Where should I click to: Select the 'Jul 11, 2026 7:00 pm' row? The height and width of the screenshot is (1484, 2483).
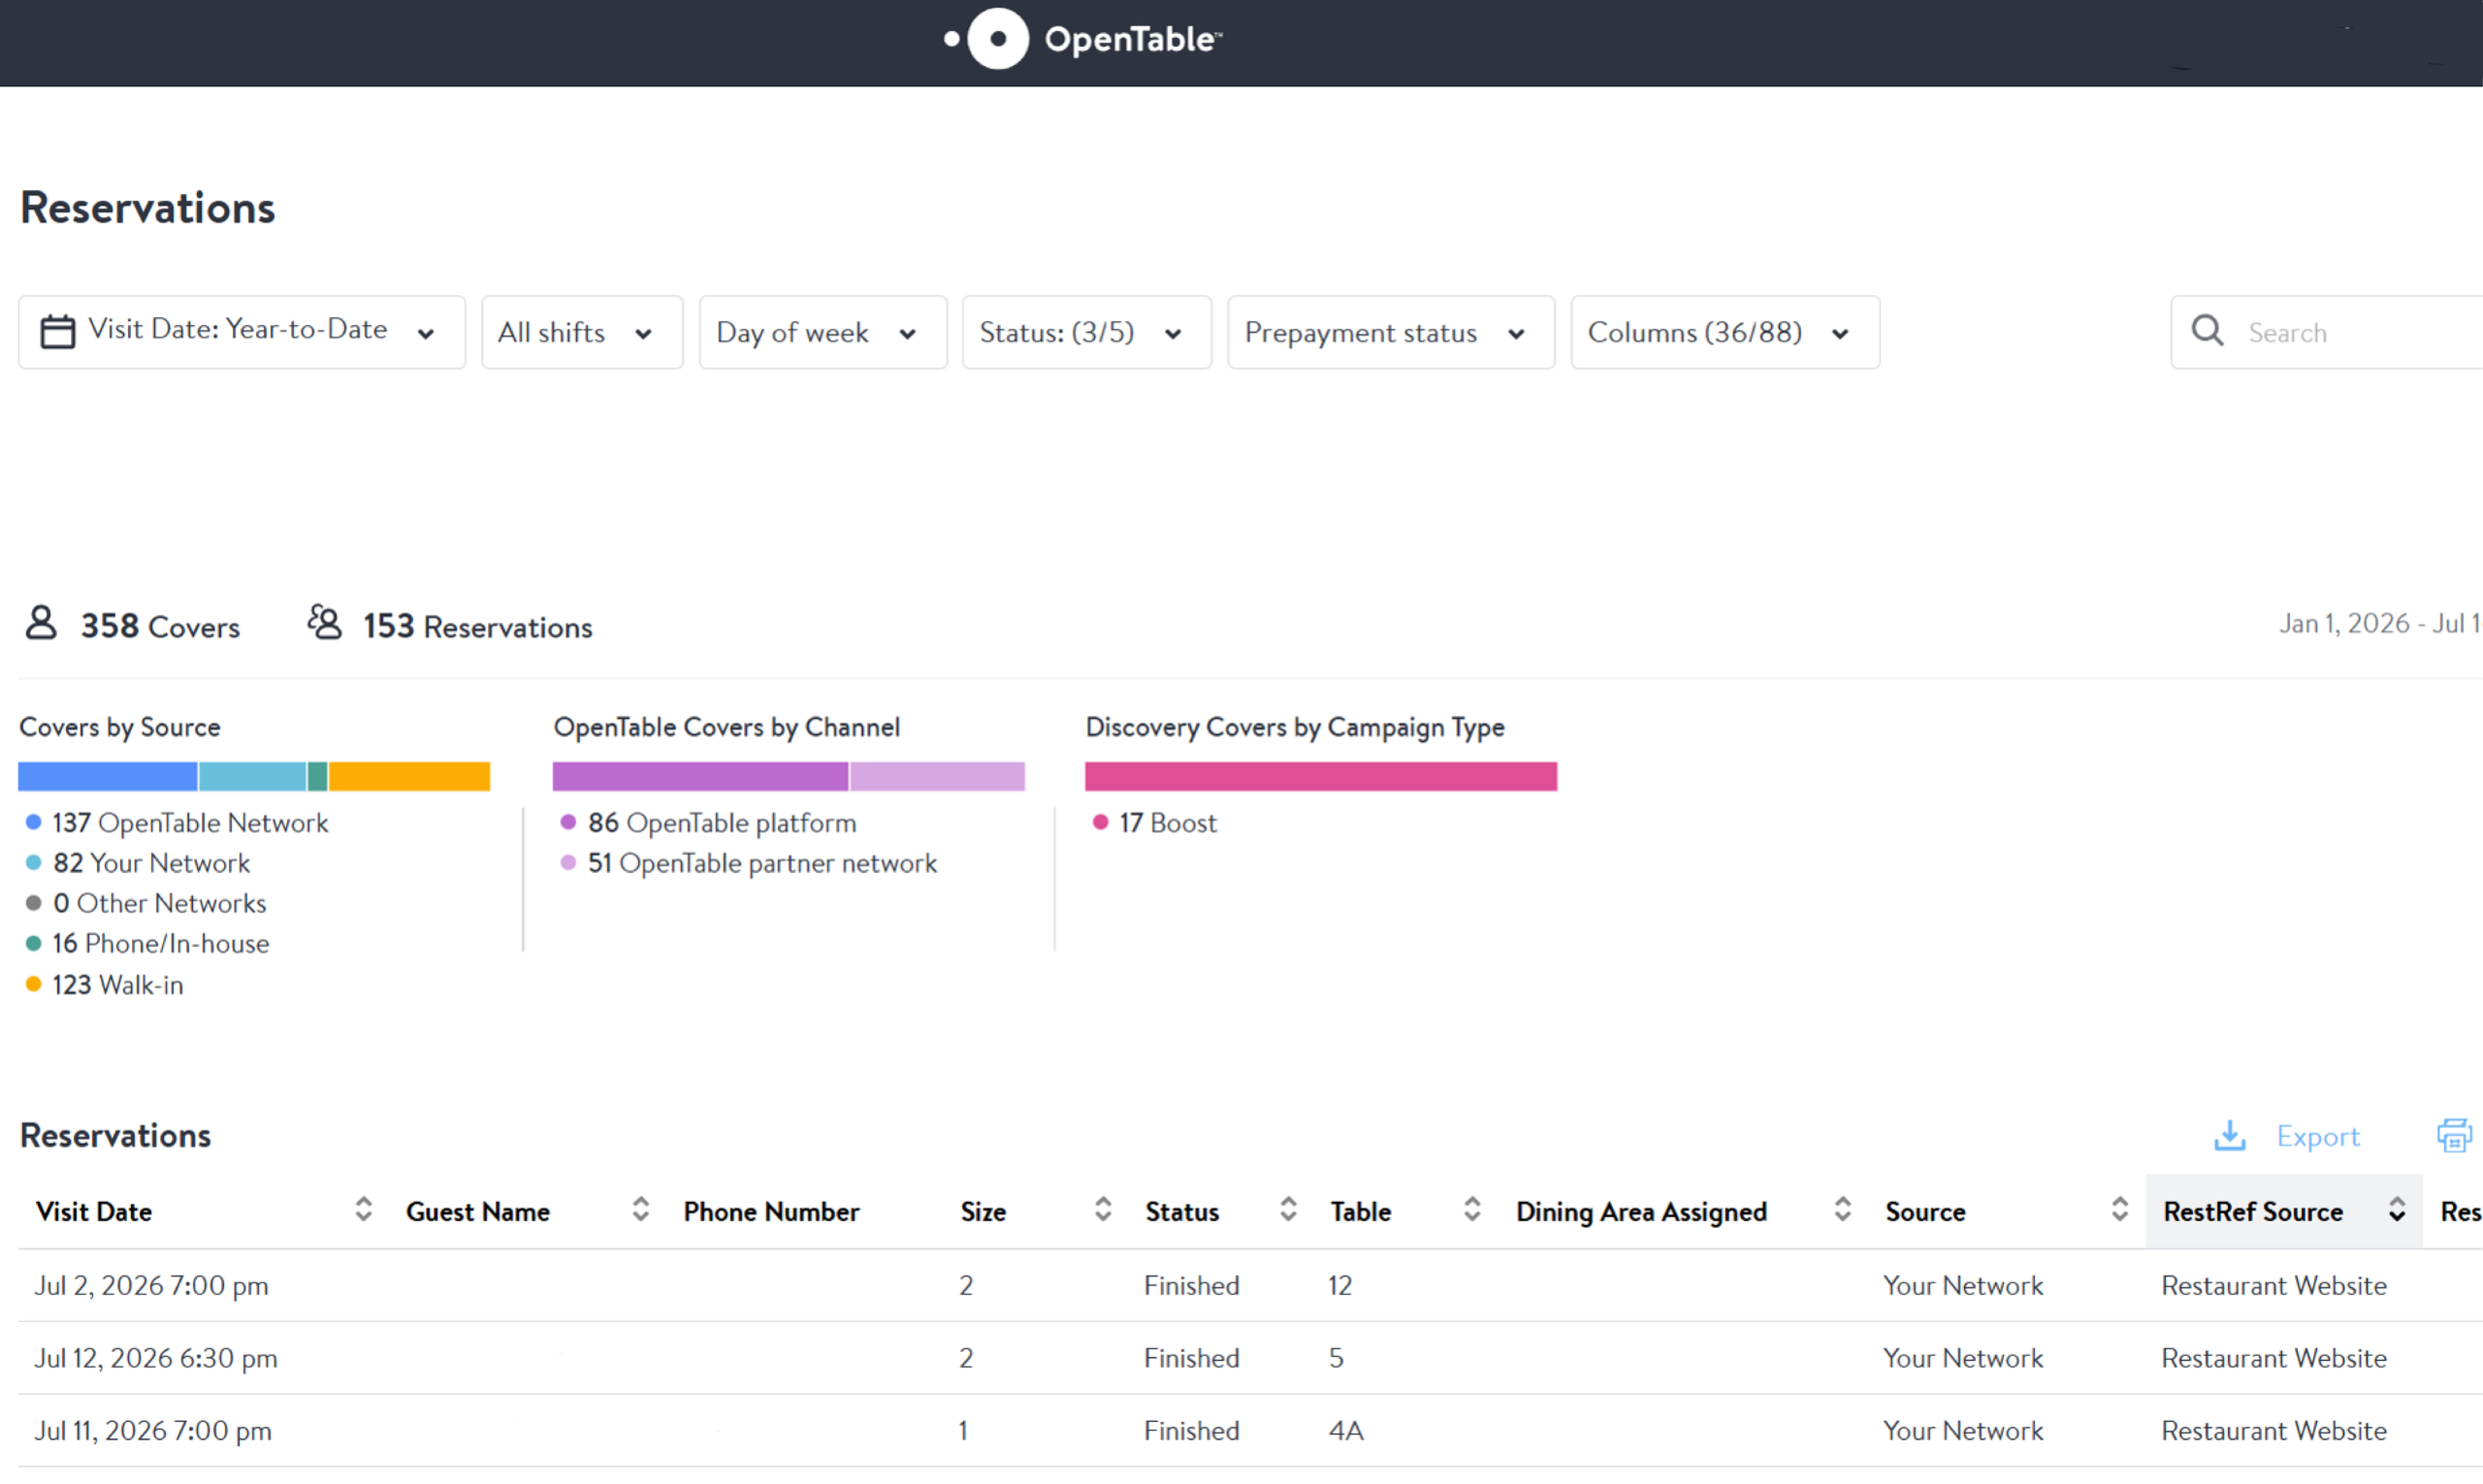click(1250, 1431)
